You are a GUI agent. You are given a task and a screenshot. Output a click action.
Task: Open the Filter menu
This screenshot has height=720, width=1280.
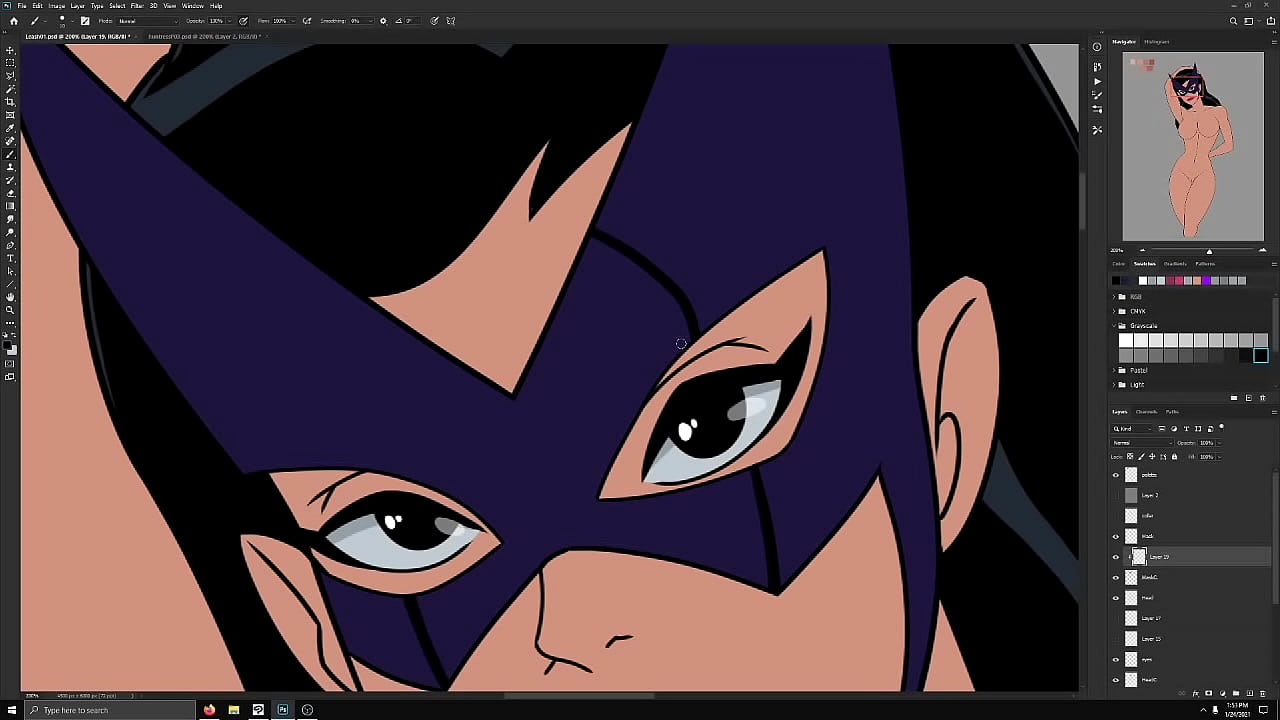coord(137,6)
